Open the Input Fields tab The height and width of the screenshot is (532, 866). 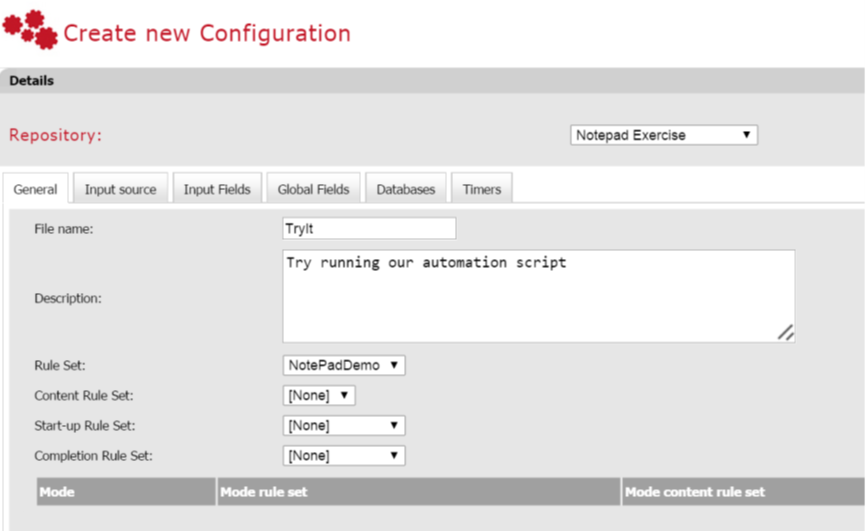point(217,189)
